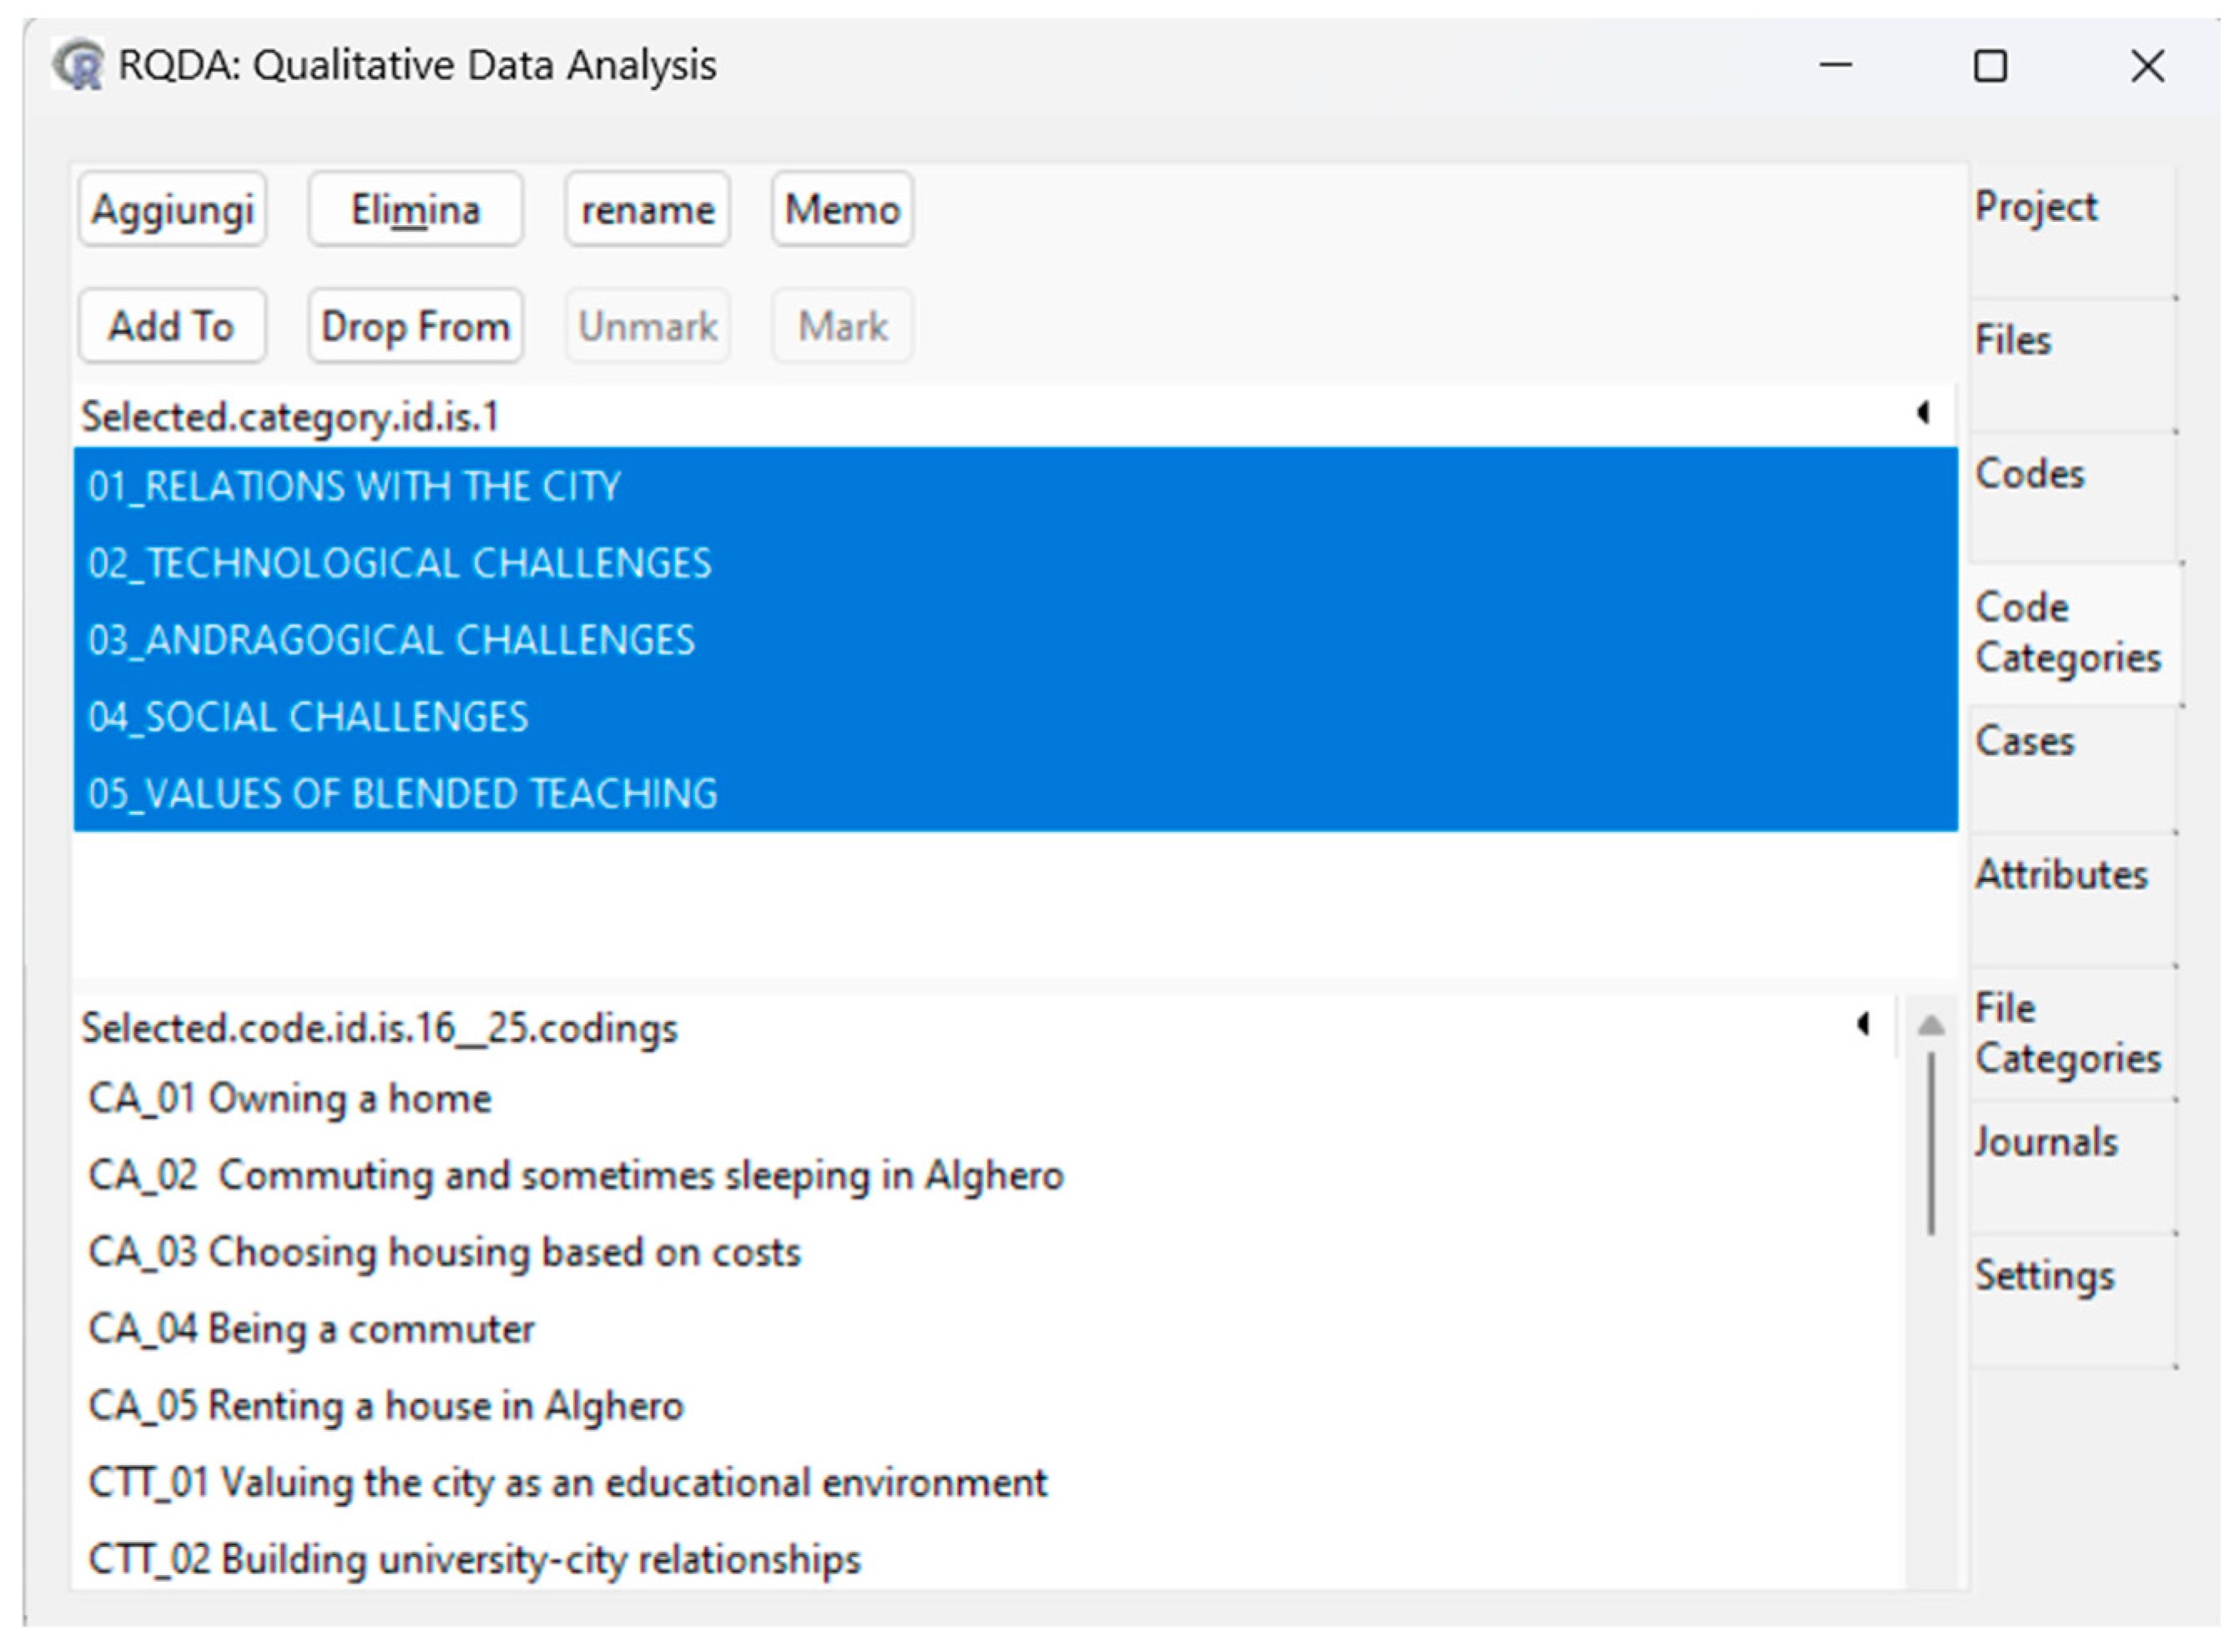Open the Memo for the category

coord(842,210)
